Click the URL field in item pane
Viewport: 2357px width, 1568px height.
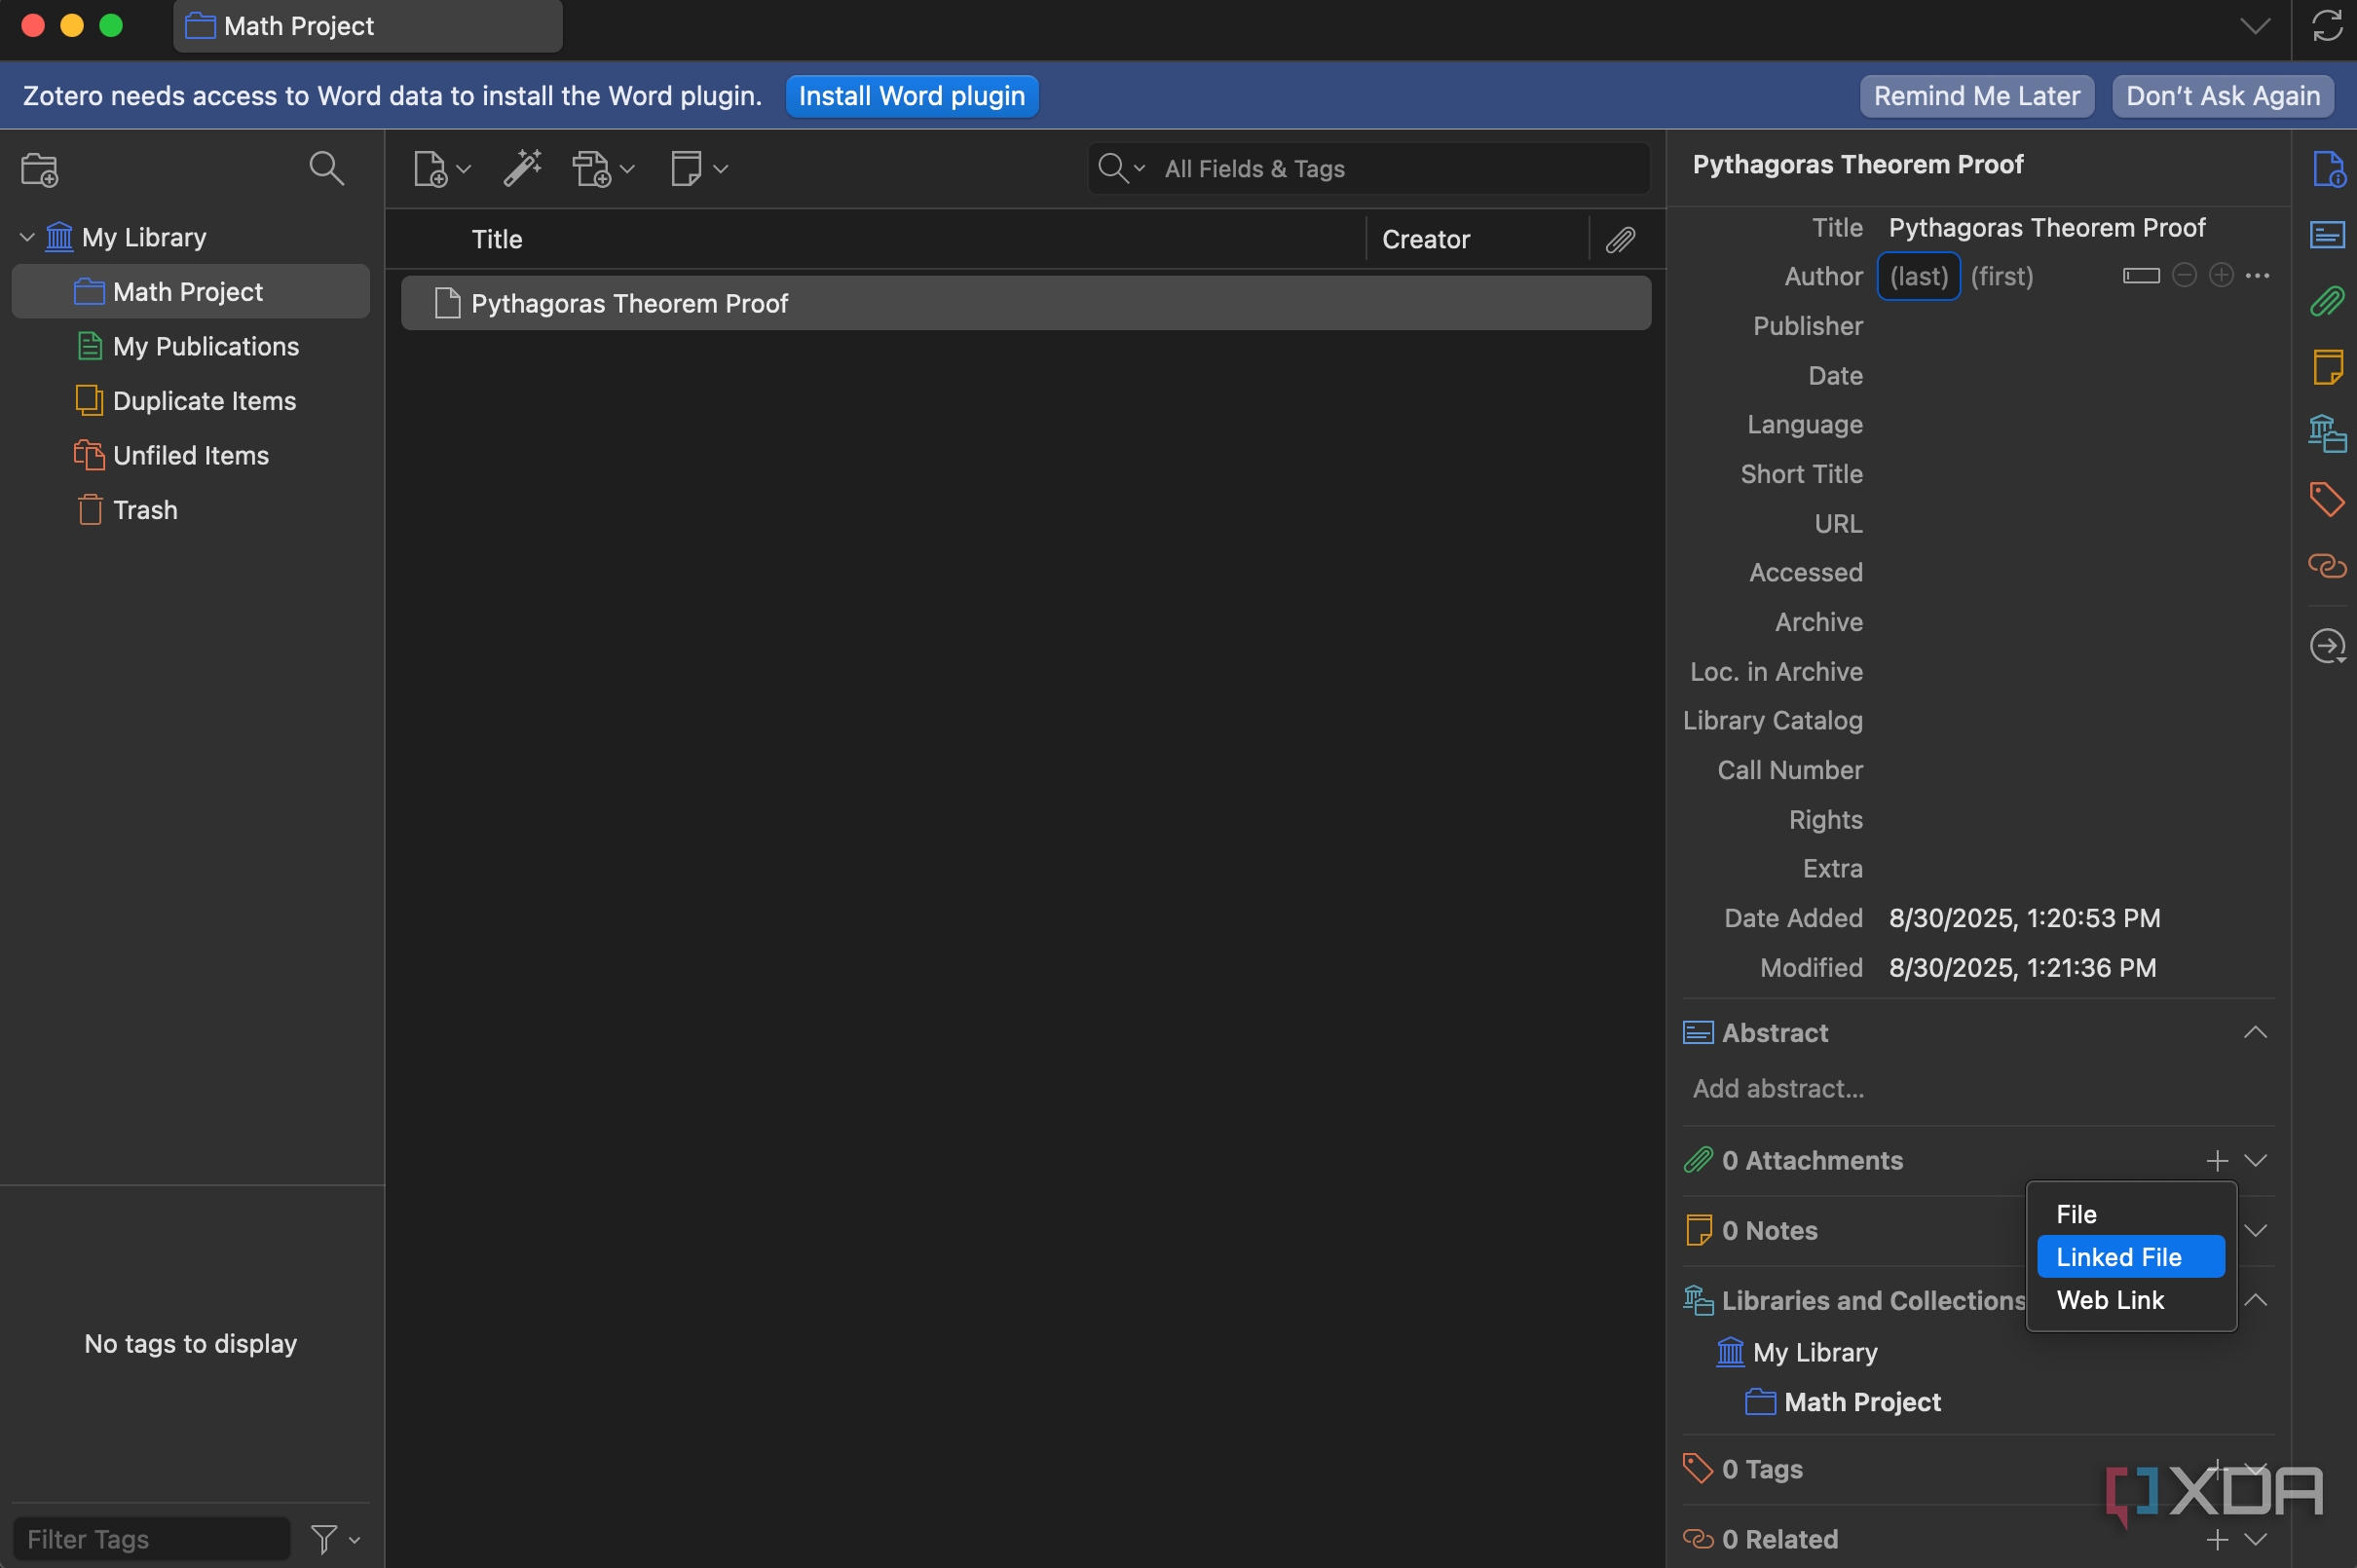2076,524
